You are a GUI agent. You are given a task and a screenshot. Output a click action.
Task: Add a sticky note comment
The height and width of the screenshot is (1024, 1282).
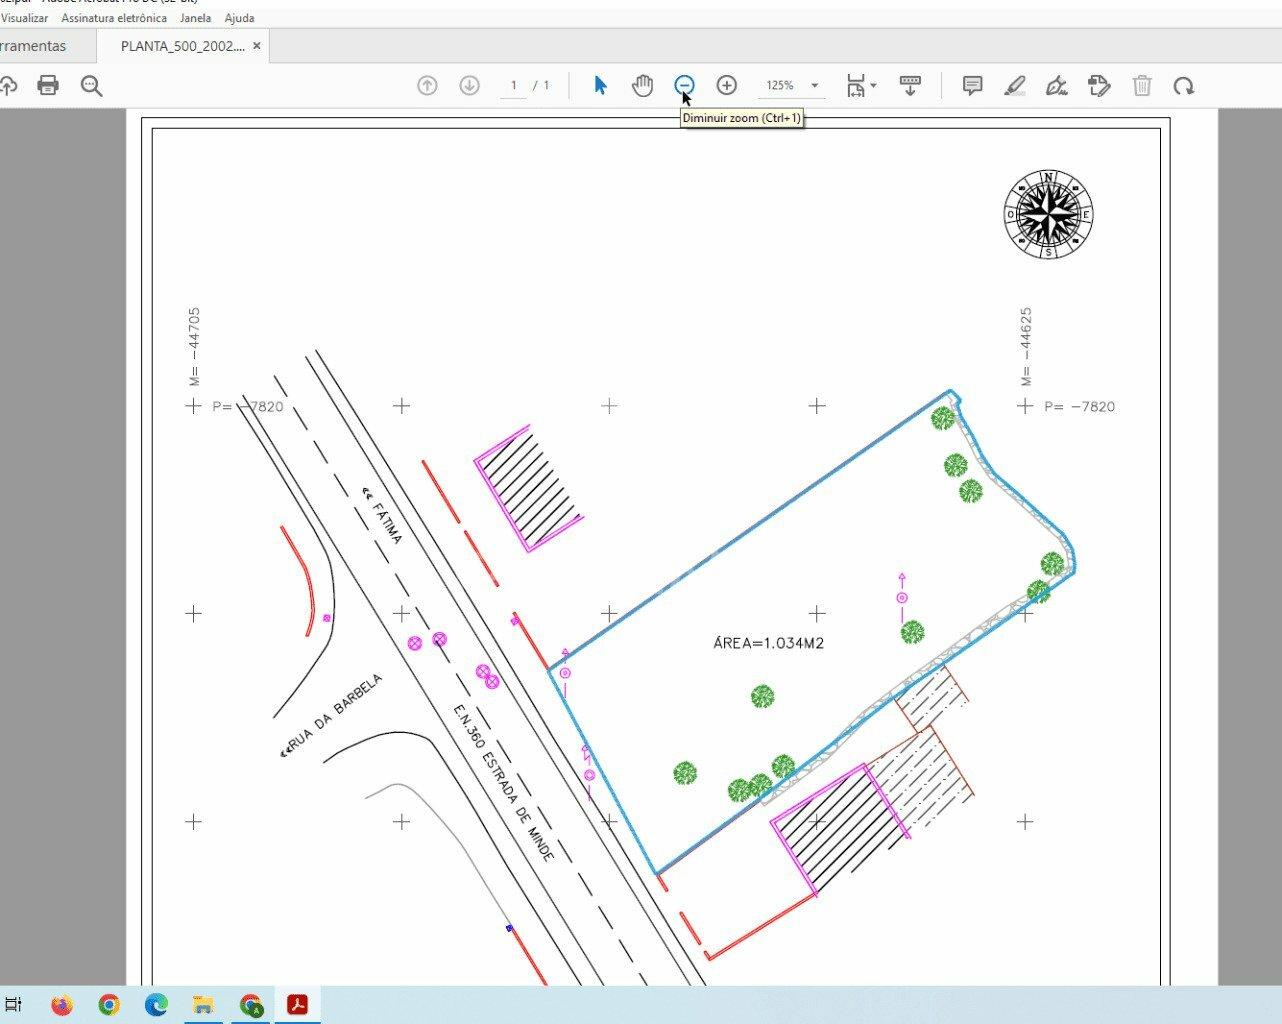coord(972,86)
